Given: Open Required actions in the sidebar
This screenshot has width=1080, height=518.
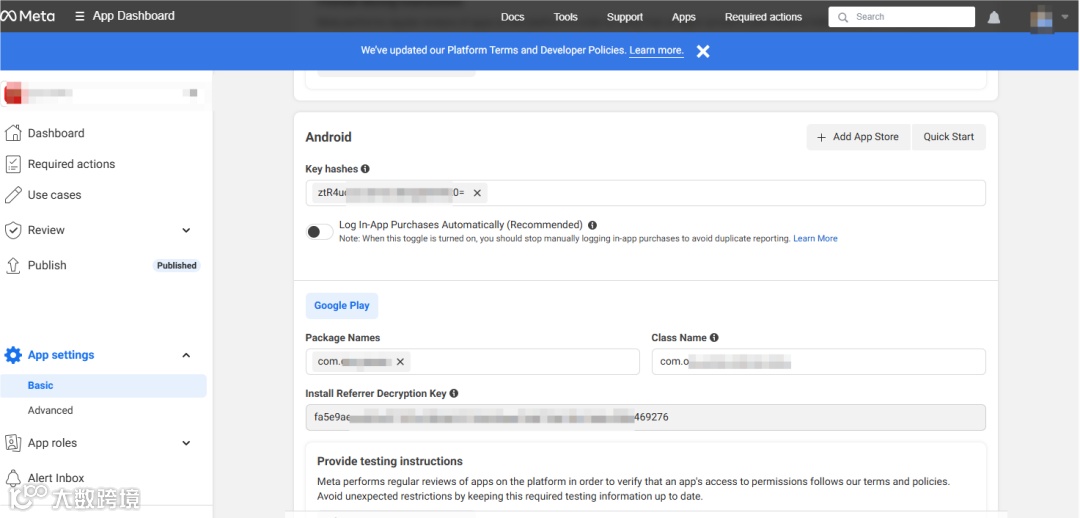Looking at the screenshot, I should point(71,164).
